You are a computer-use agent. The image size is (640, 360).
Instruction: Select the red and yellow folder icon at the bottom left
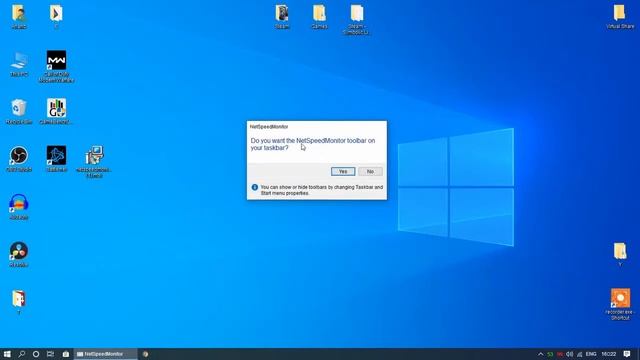tap(19, 299)
